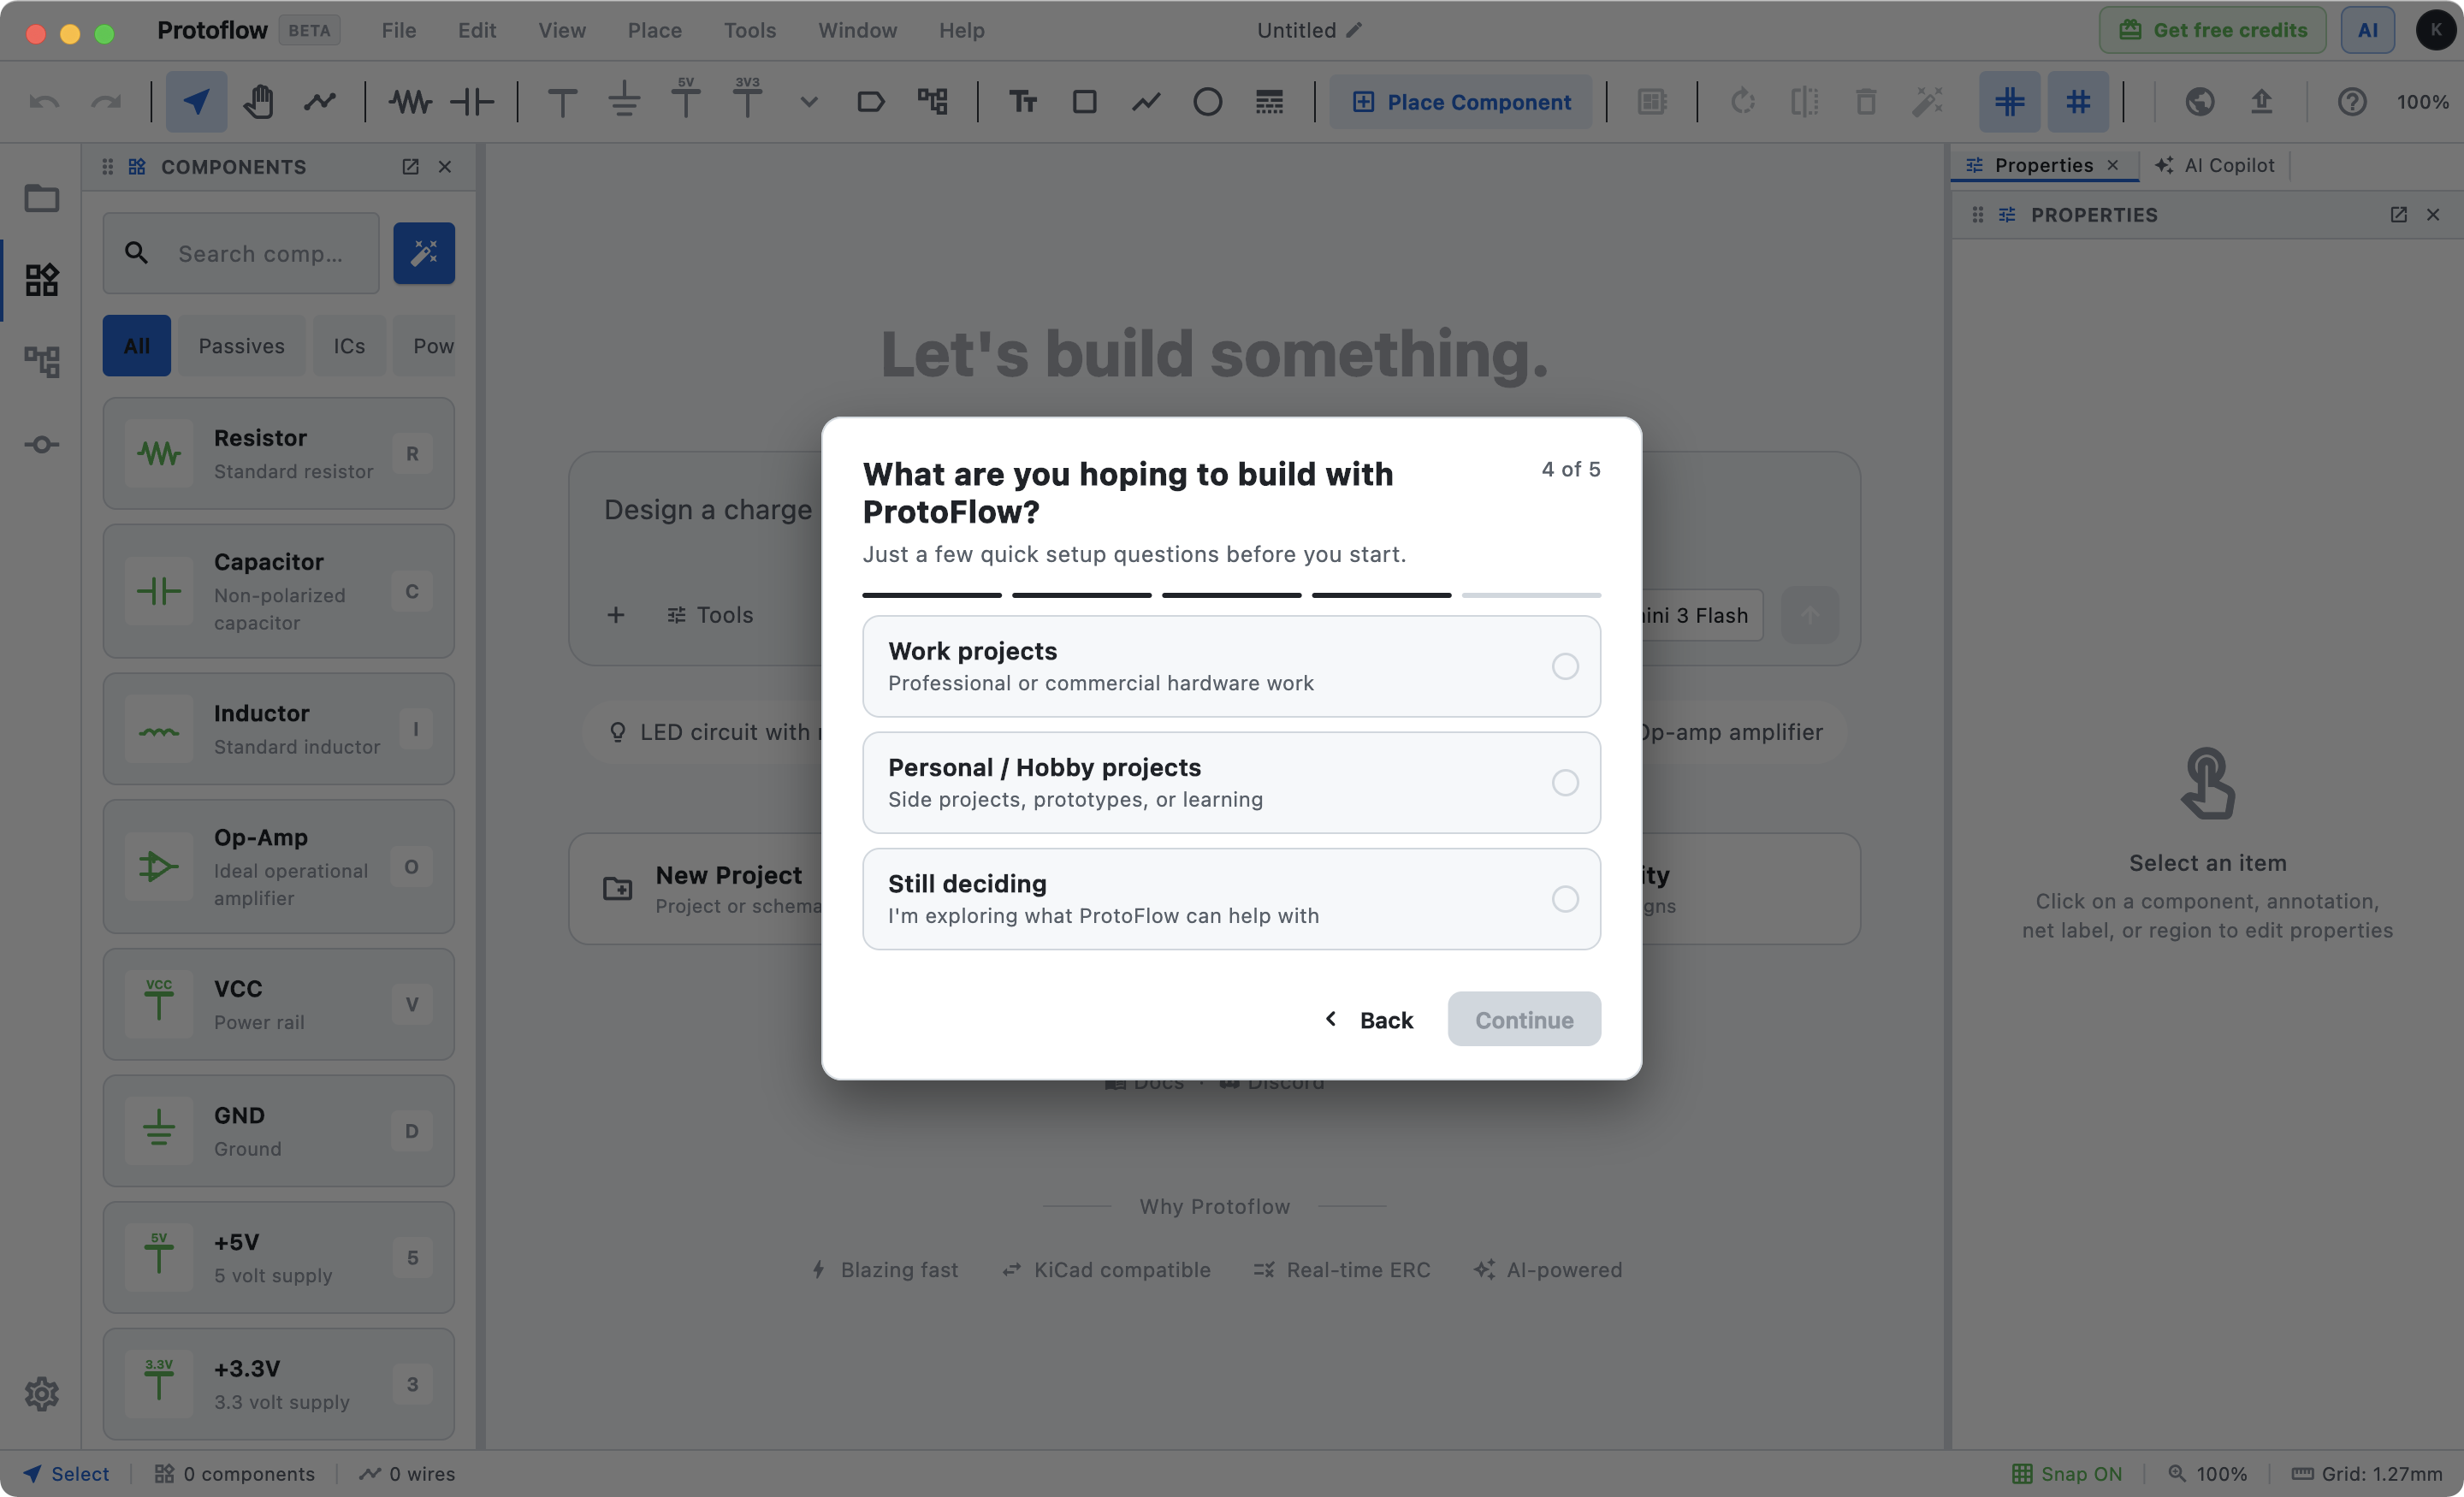This screenshot has width=2464, height=1497.
Task: Place the 3V3 supply symbol from toolbar
Action: [747, 99]
